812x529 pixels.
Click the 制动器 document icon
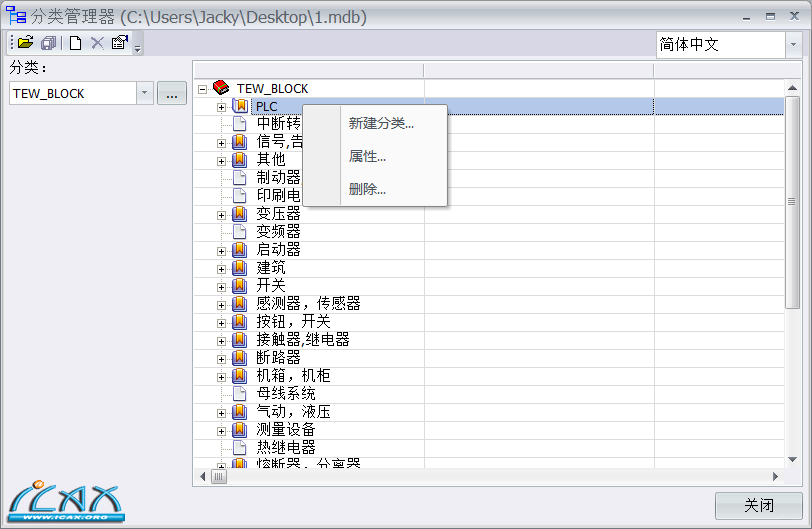tap(239, 178)
